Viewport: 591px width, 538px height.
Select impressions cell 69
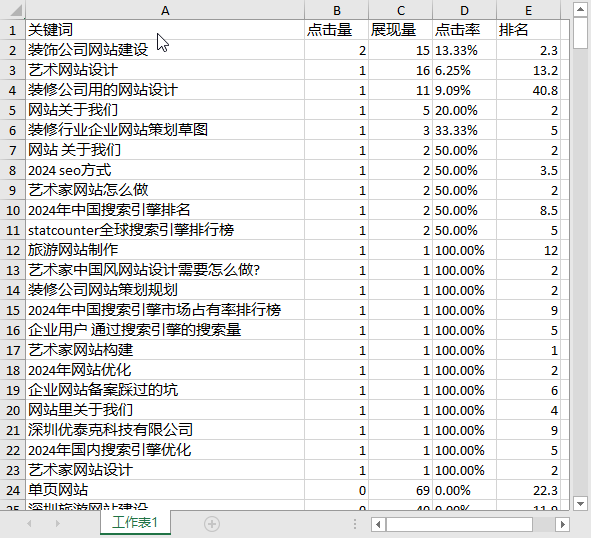point(400,490)
